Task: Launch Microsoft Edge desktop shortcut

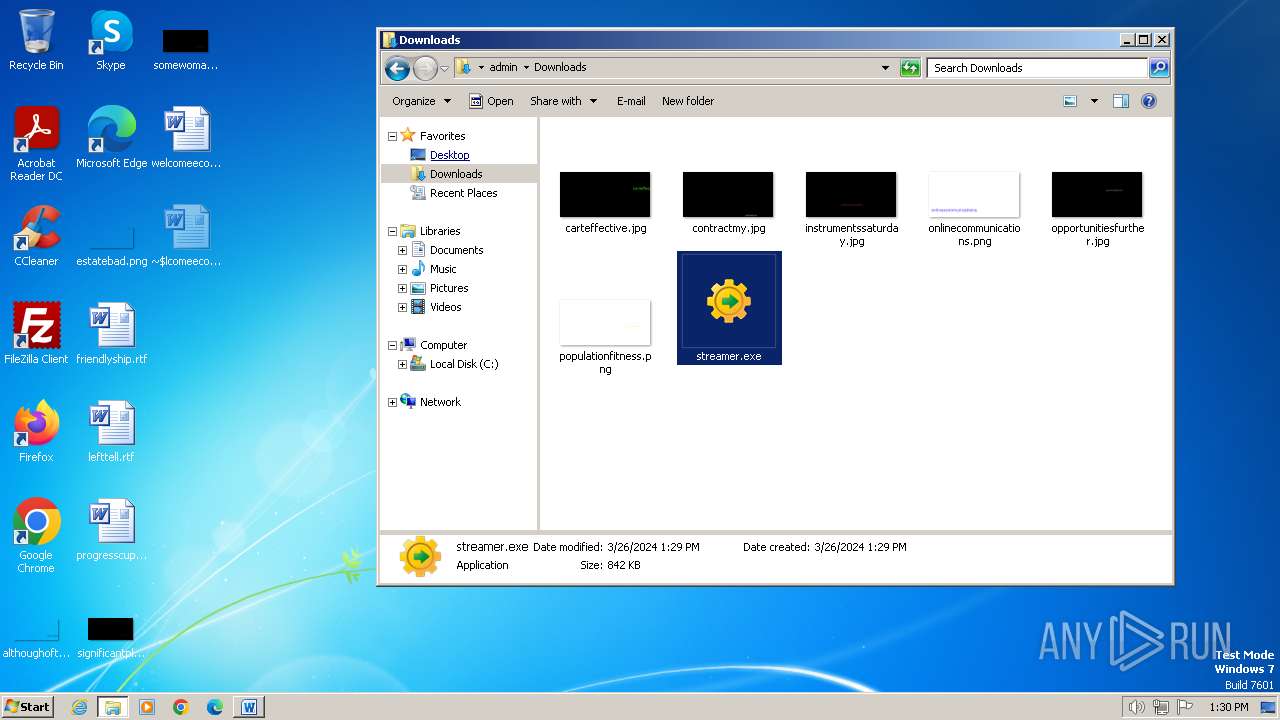Action: point(111,138)
